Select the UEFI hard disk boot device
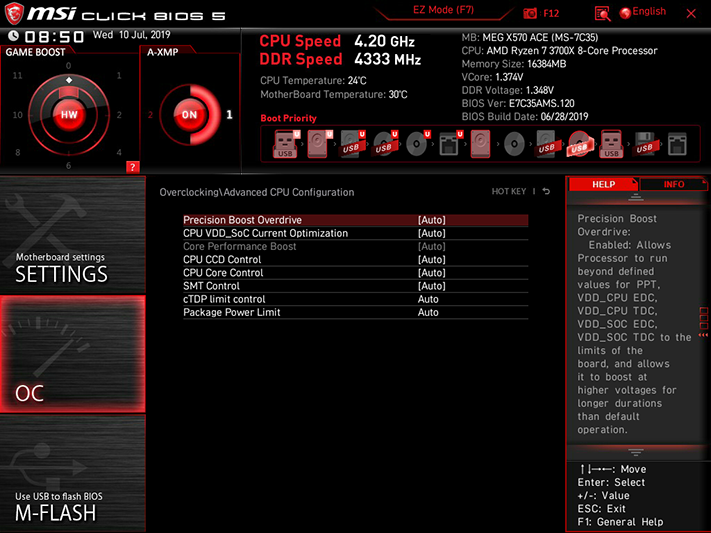The height and width of the screenshot is (533, 711). coord(320,144)
